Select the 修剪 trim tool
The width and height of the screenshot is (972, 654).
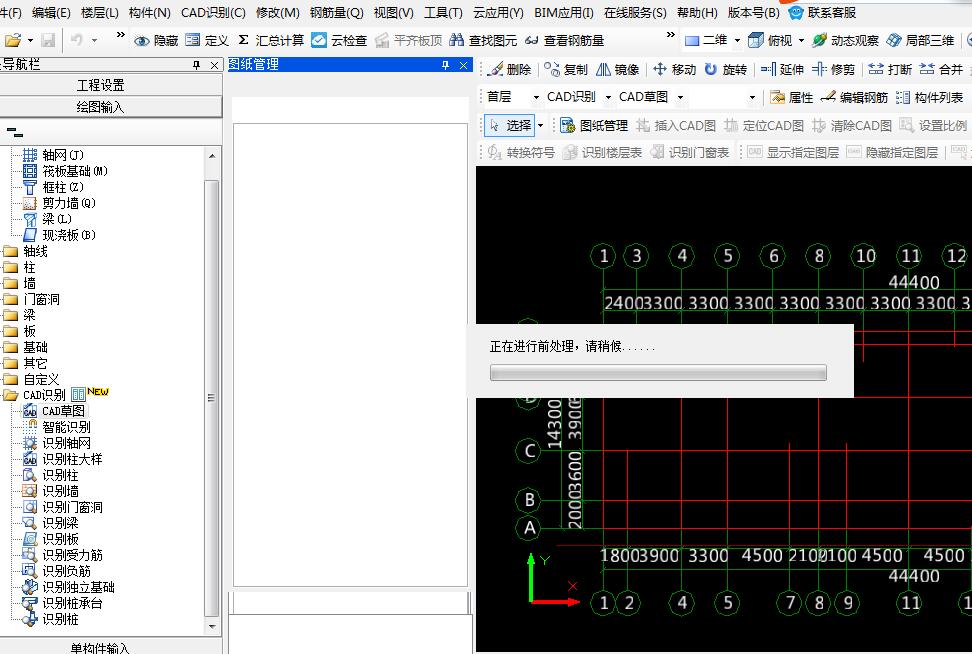tap(834, 69)
